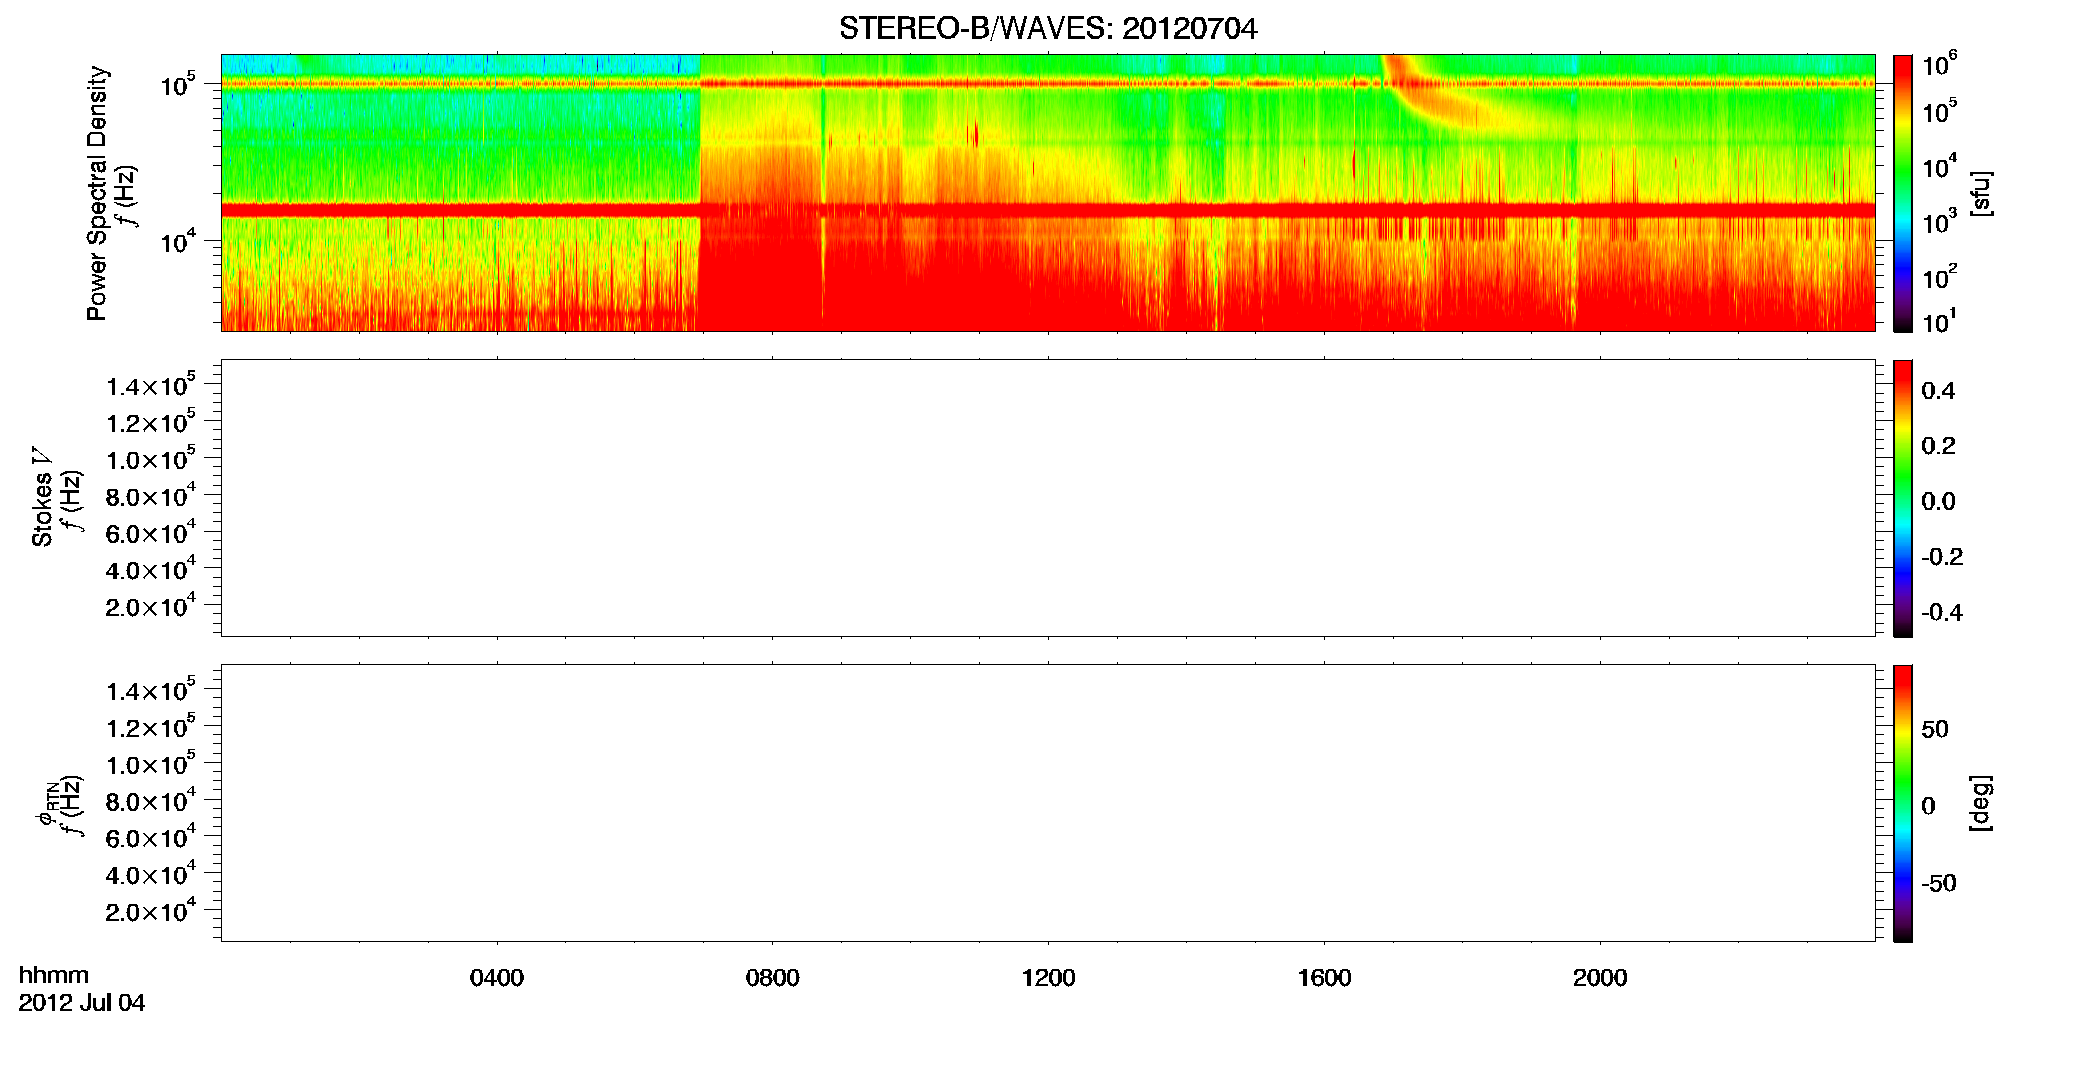Viewport: 2096px width, 1080px height.
Task: Select the 10^1 tick on the sfu color bar
Action: (x=1940, y=321)
